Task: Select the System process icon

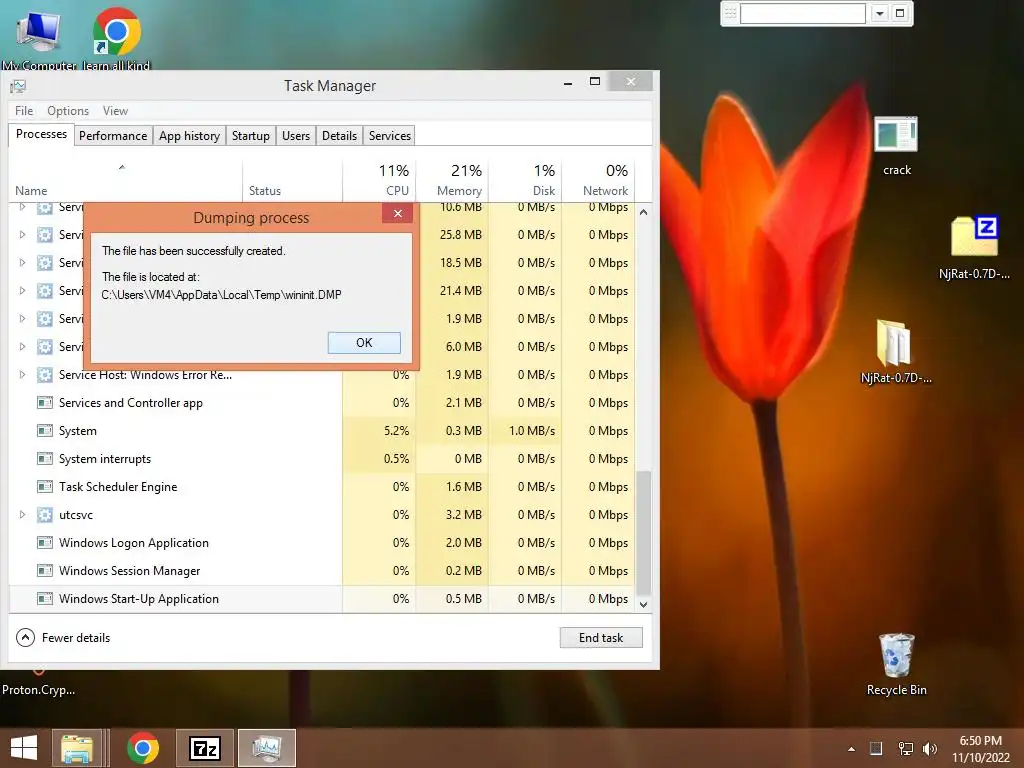Action: 44,431
